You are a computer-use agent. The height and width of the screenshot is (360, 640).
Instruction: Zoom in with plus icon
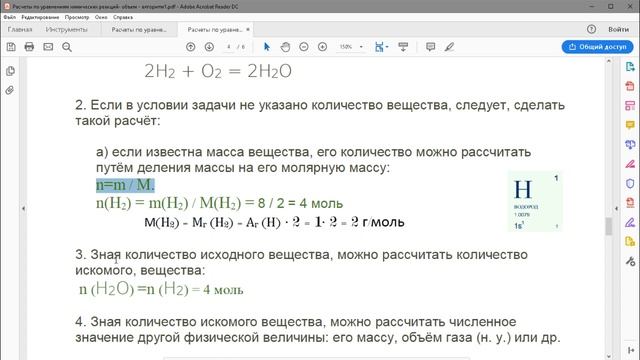(x=322, y=47)
